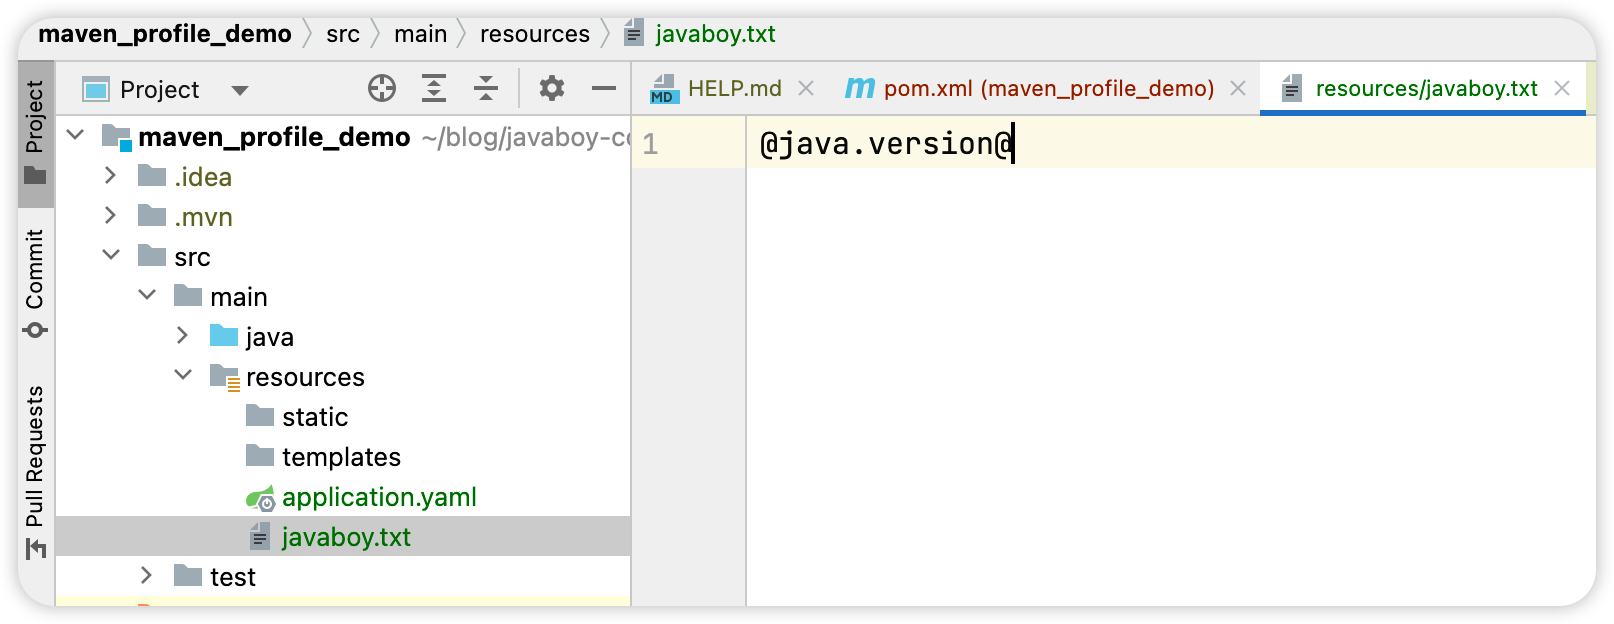Viewport: 1614px width, 624px height.
Task: Open the Project view dropdown
Action: 239,90
